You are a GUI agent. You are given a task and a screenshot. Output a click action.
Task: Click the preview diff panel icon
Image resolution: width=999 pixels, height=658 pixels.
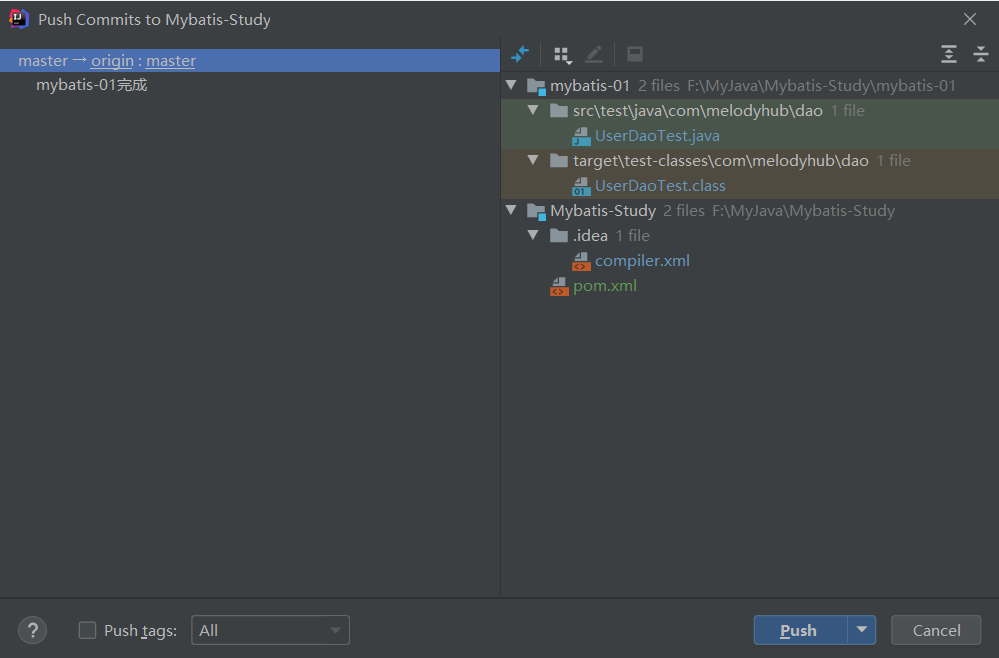click(635, 54)
